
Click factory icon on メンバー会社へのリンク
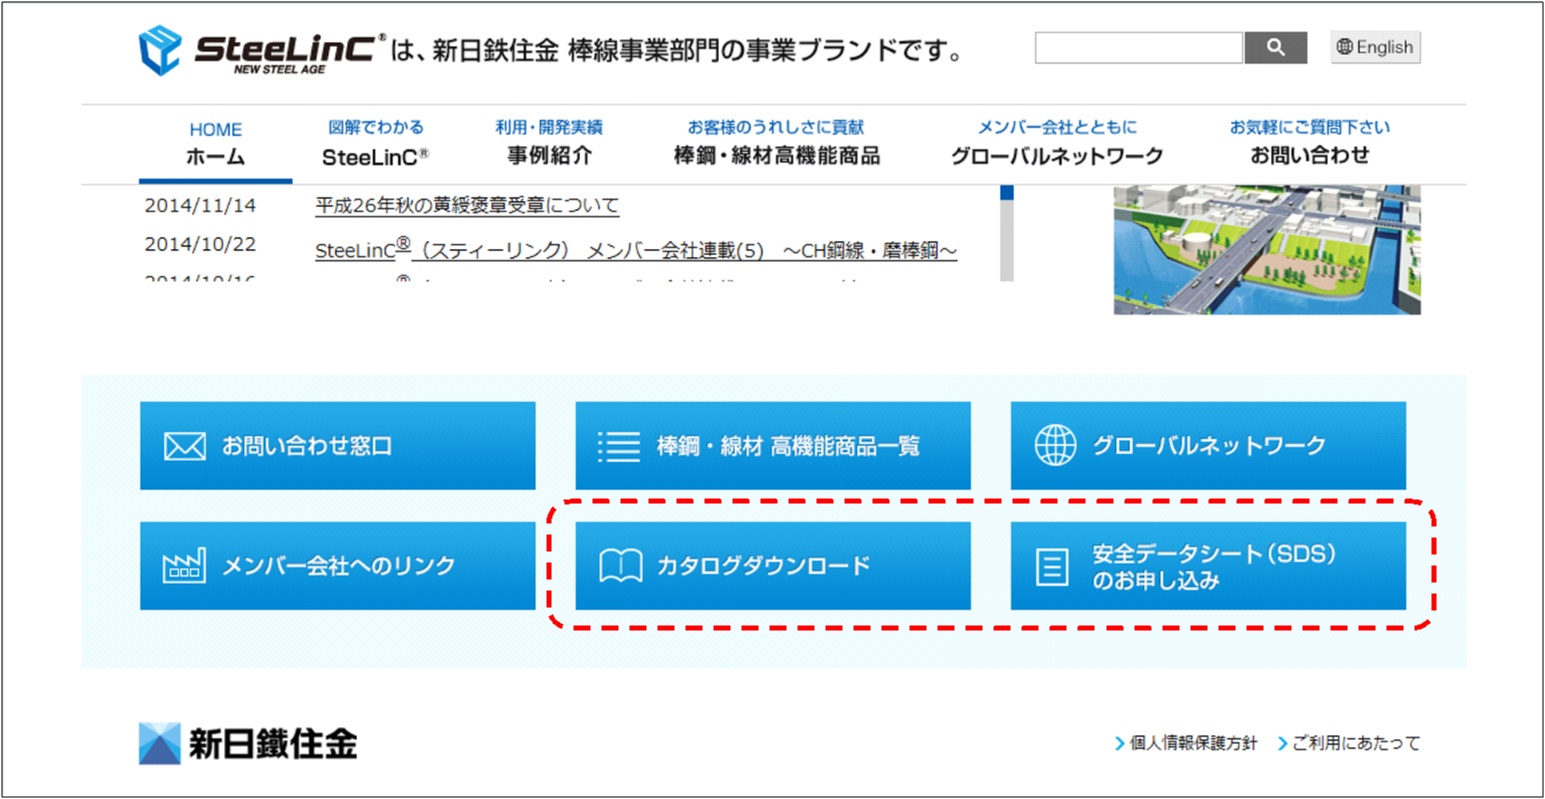(x=184, y=565)
